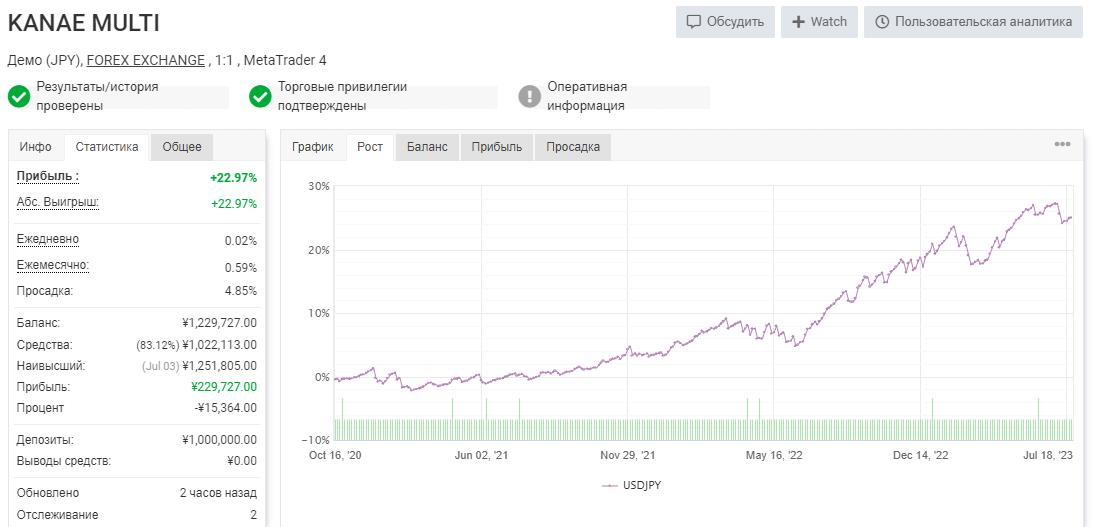The width and height of the screenshot is (1095, 527).
Task: Click the Торговые привилегии подтверждены text
Action: click(x=342, y=97)
